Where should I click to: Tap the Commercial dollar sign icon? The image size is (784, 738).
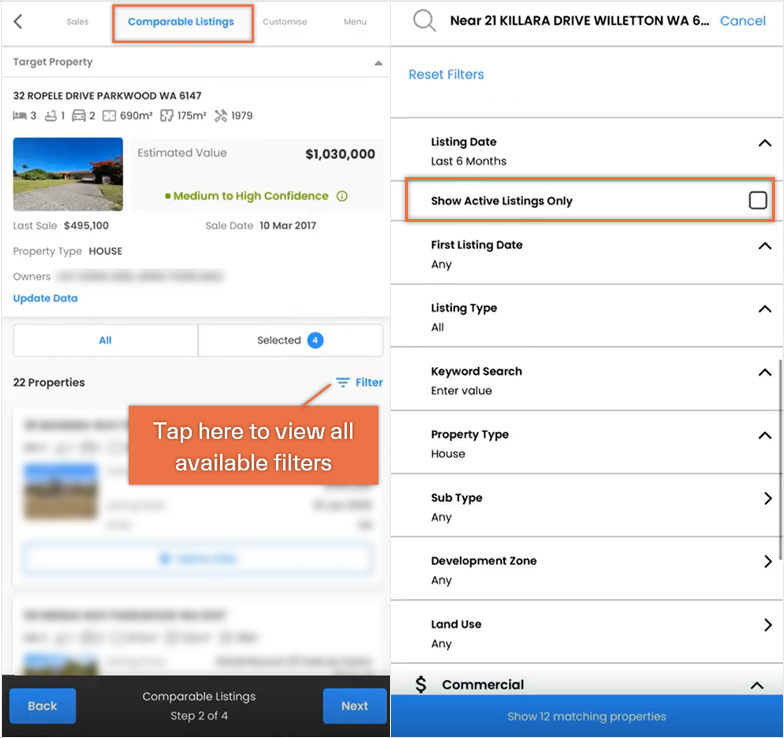pyautogui.click(x=421, y=684)
